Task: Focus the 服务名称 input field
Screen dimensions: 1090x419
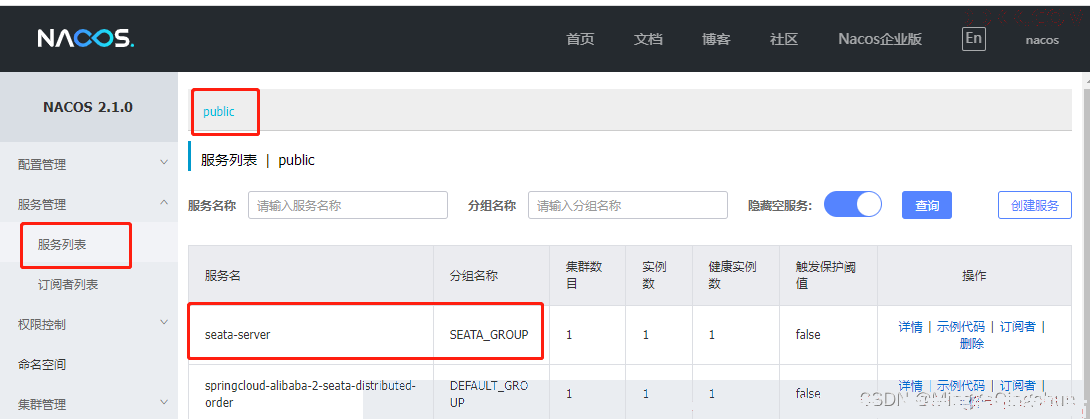Action: click(x=348, y=205)
